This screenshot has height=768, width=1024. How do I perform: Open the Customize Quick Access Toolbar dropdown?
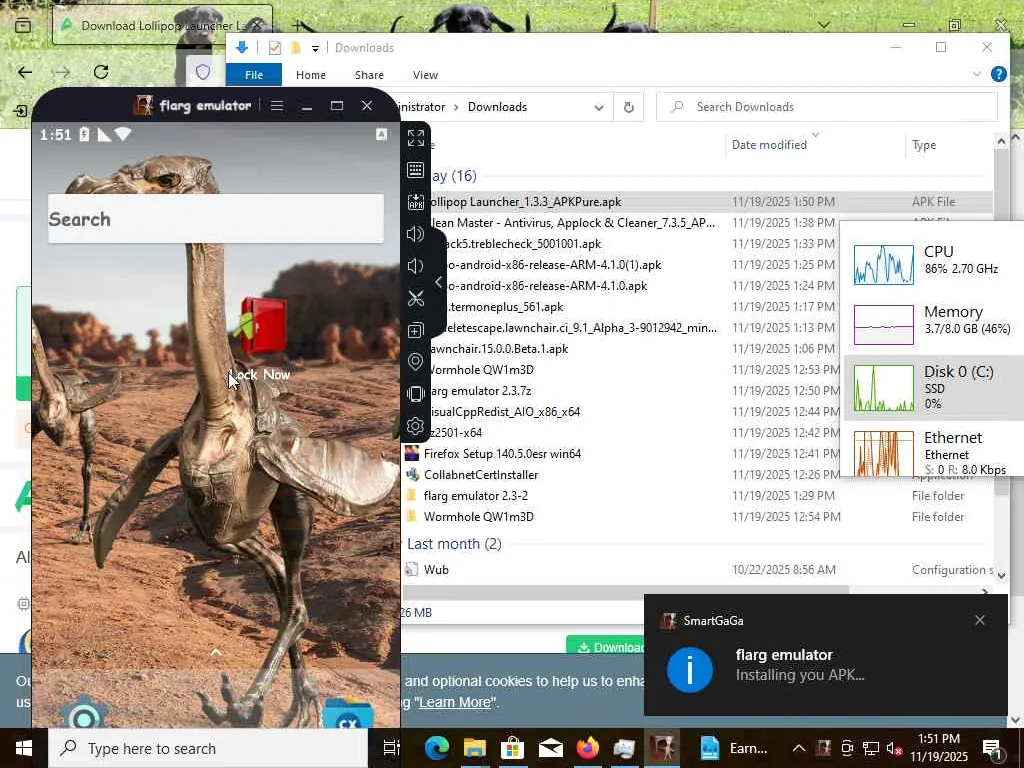pyautogui.click(x=315, y=48)
